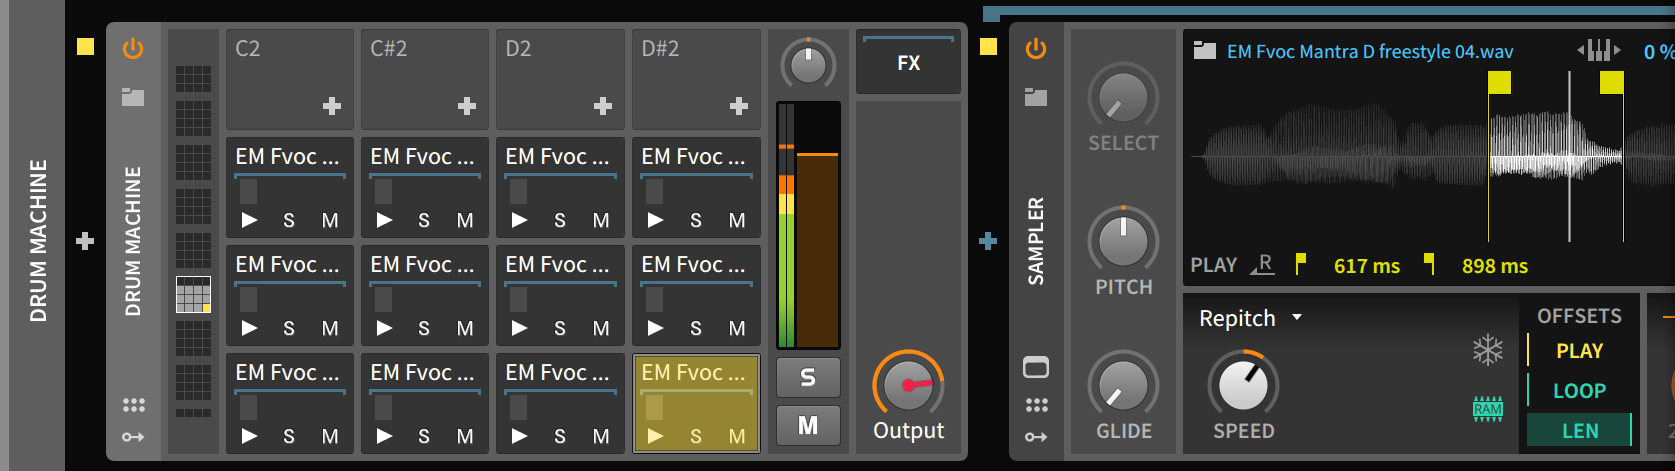This screenshot has width=1675, height=471.
Task: Toggle the reverse R playback icon
Action: pos(1263,264)
